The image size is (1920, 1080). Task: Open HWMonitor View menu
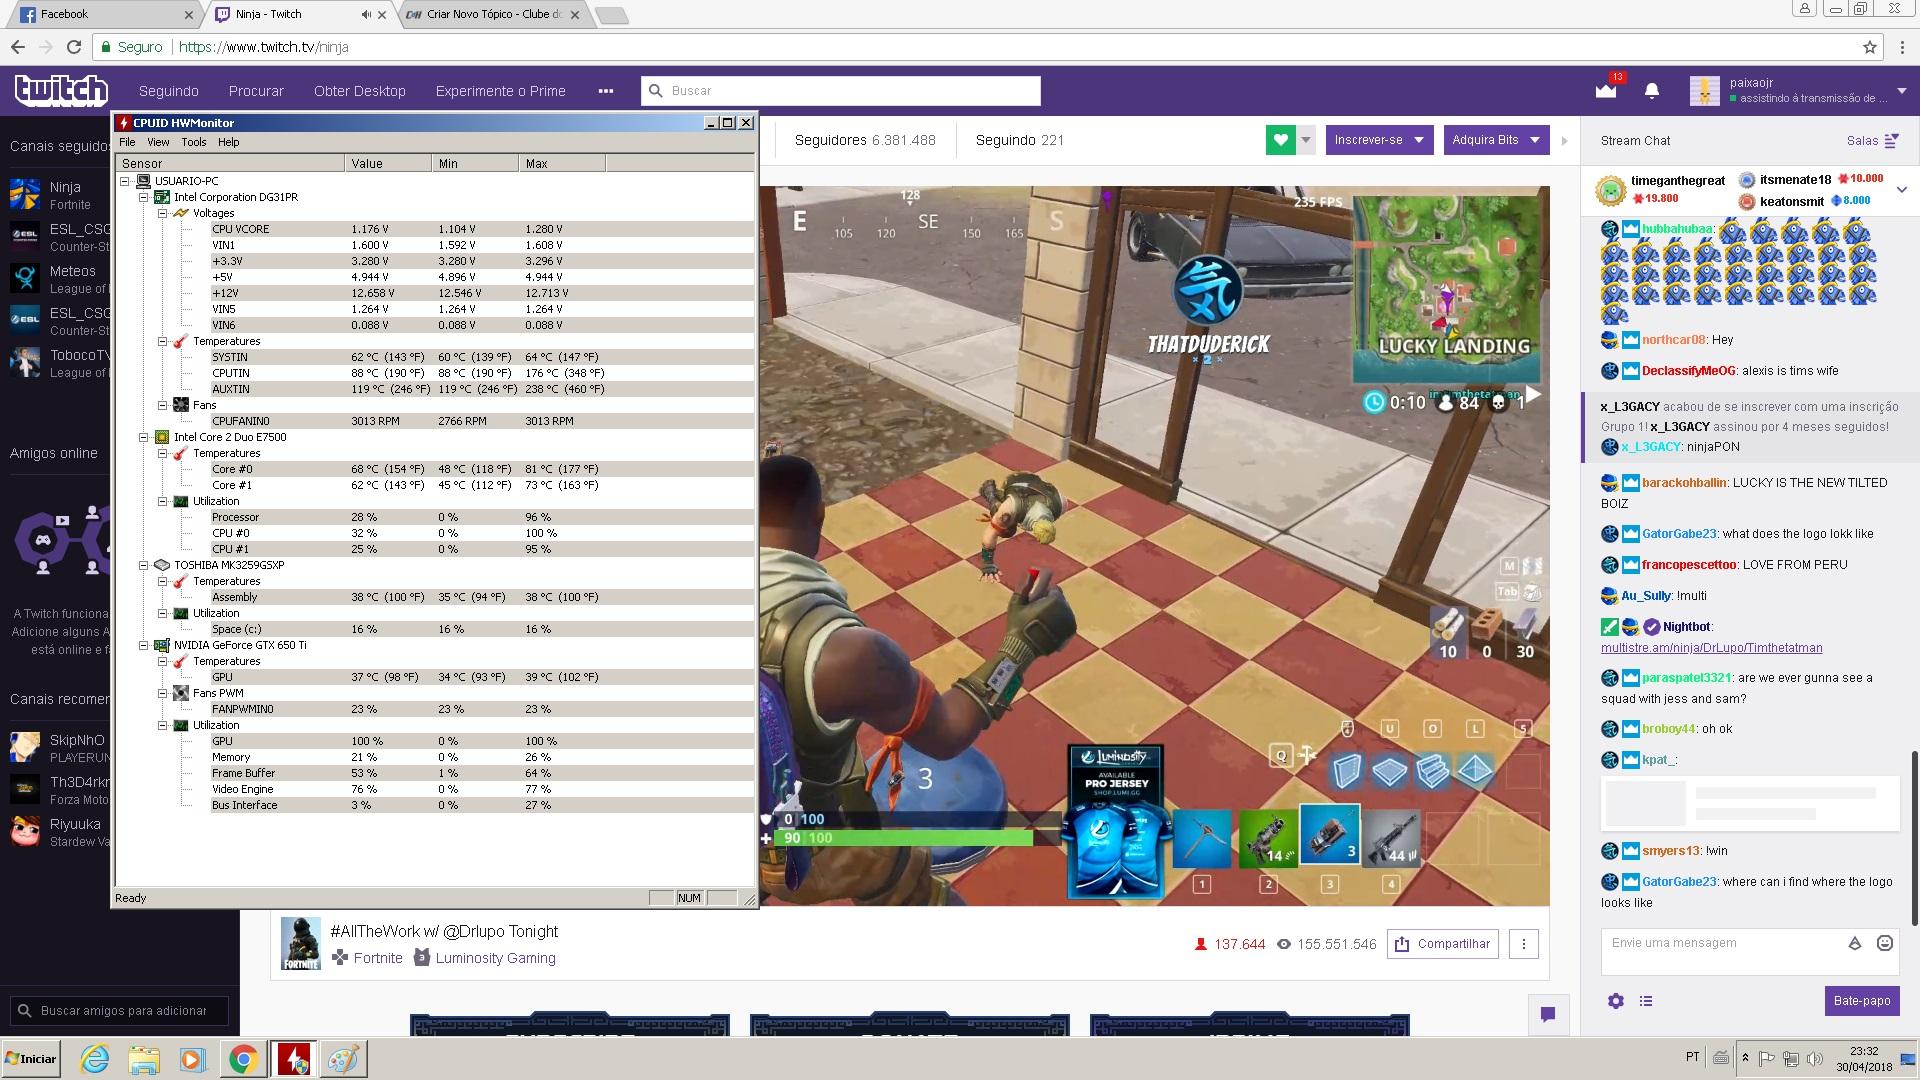click(x=158, y=142)
